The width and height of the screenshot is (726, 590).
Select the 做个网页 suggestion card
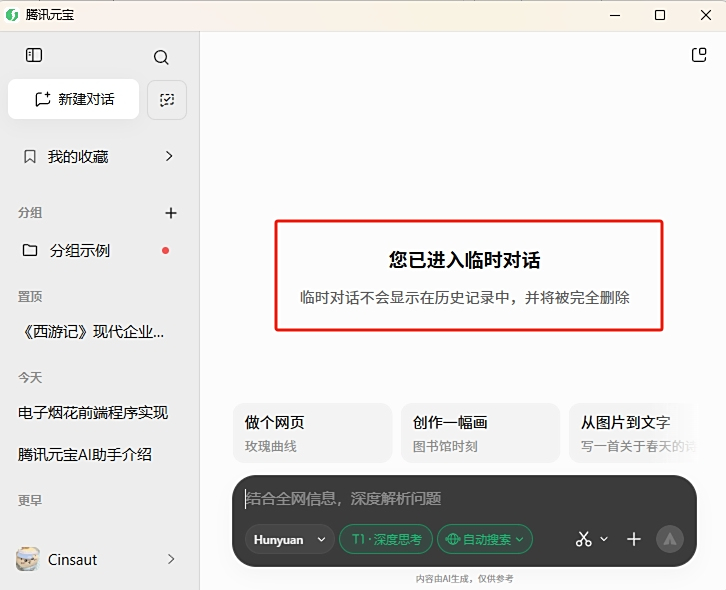(x=311, y=433)
